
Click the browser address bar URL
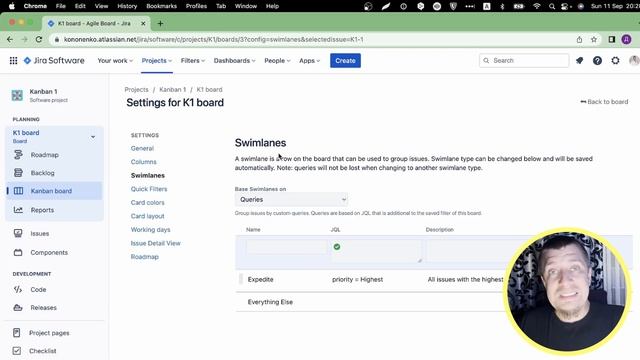tap(213, 40)
